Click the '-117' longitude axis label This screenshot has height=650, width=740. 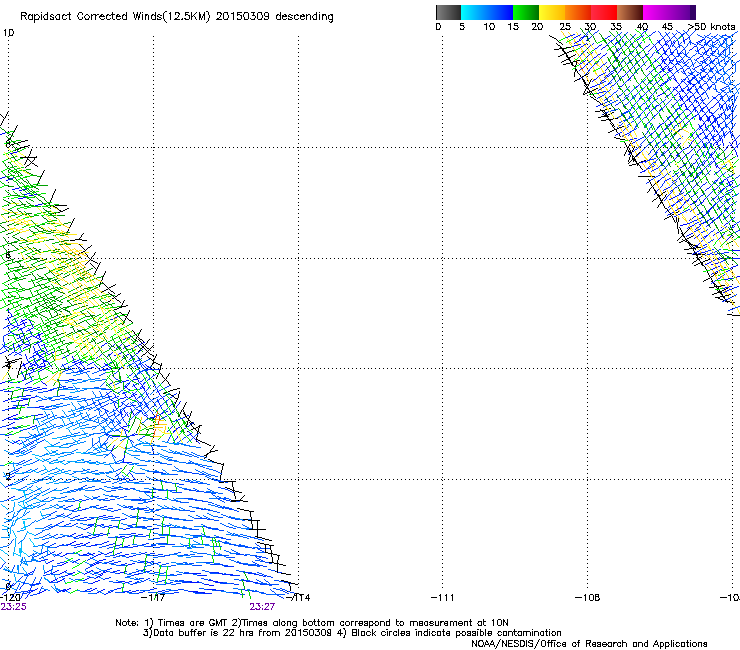[x=153, y=598]
